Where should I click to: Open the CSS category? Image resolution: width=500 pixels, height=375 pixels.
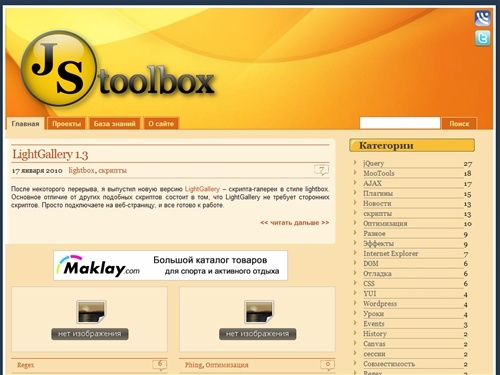coord(369,284)
